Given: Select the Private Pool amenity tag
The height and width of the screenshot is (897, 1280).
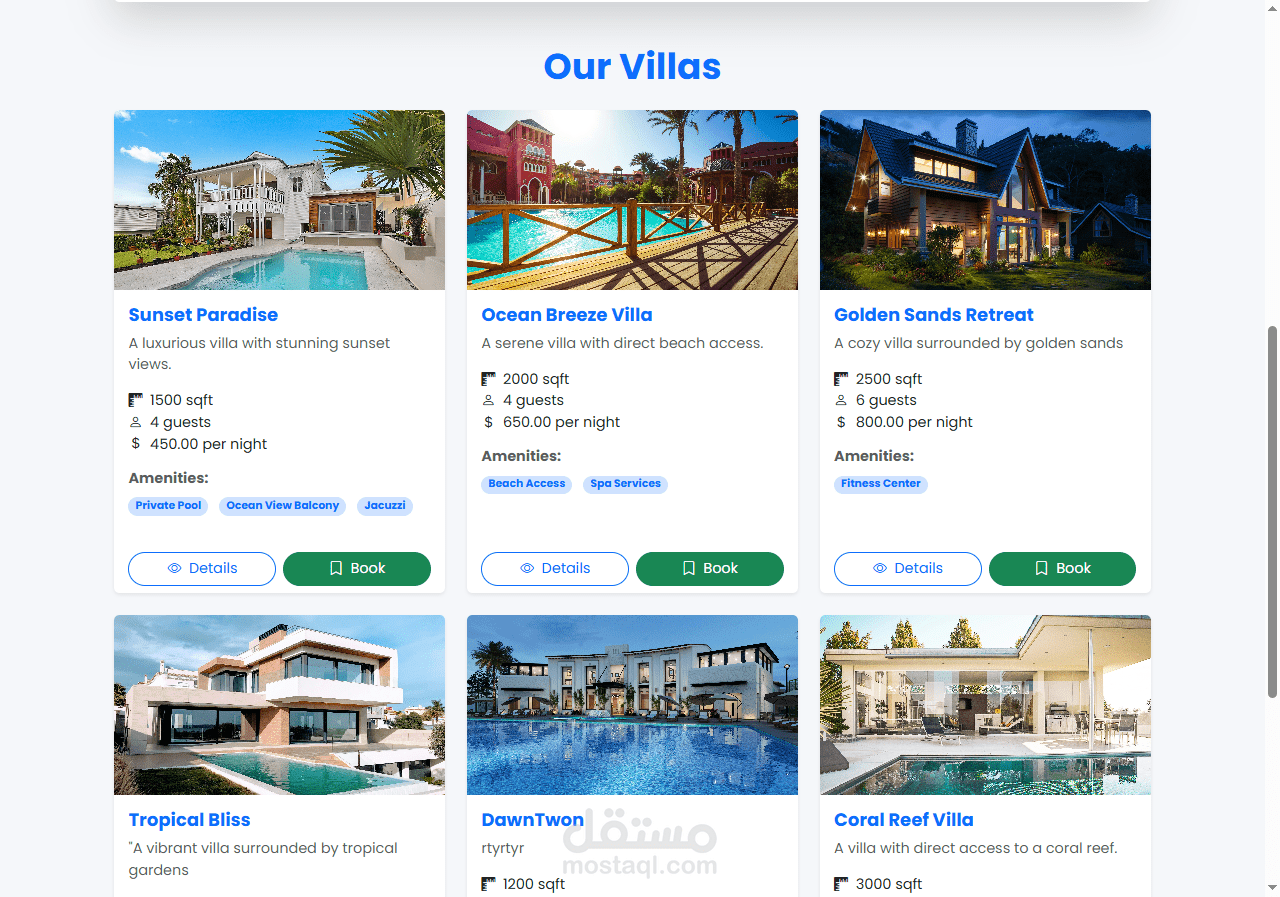Looking at the screenshot, I should coord(168,506).
